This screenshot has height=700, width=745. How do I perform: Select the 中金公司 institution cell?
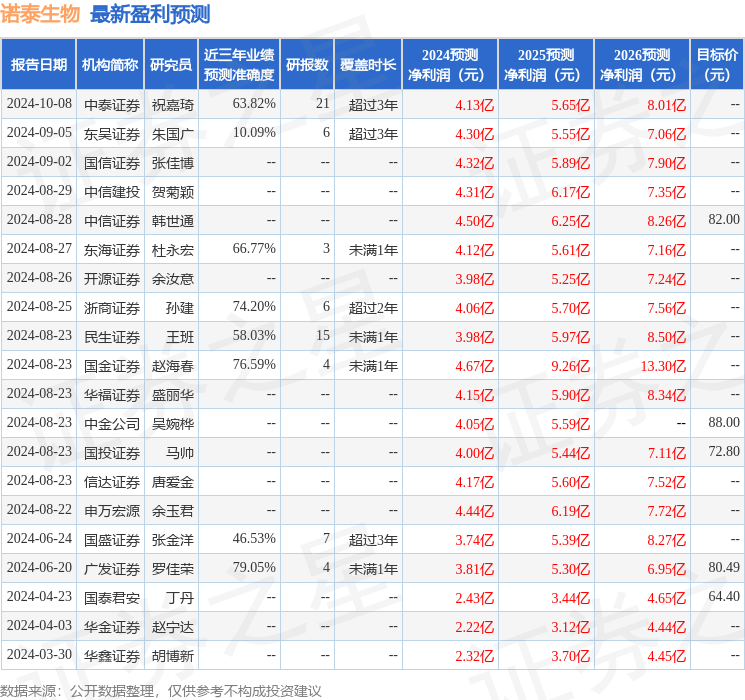[112, 424]
